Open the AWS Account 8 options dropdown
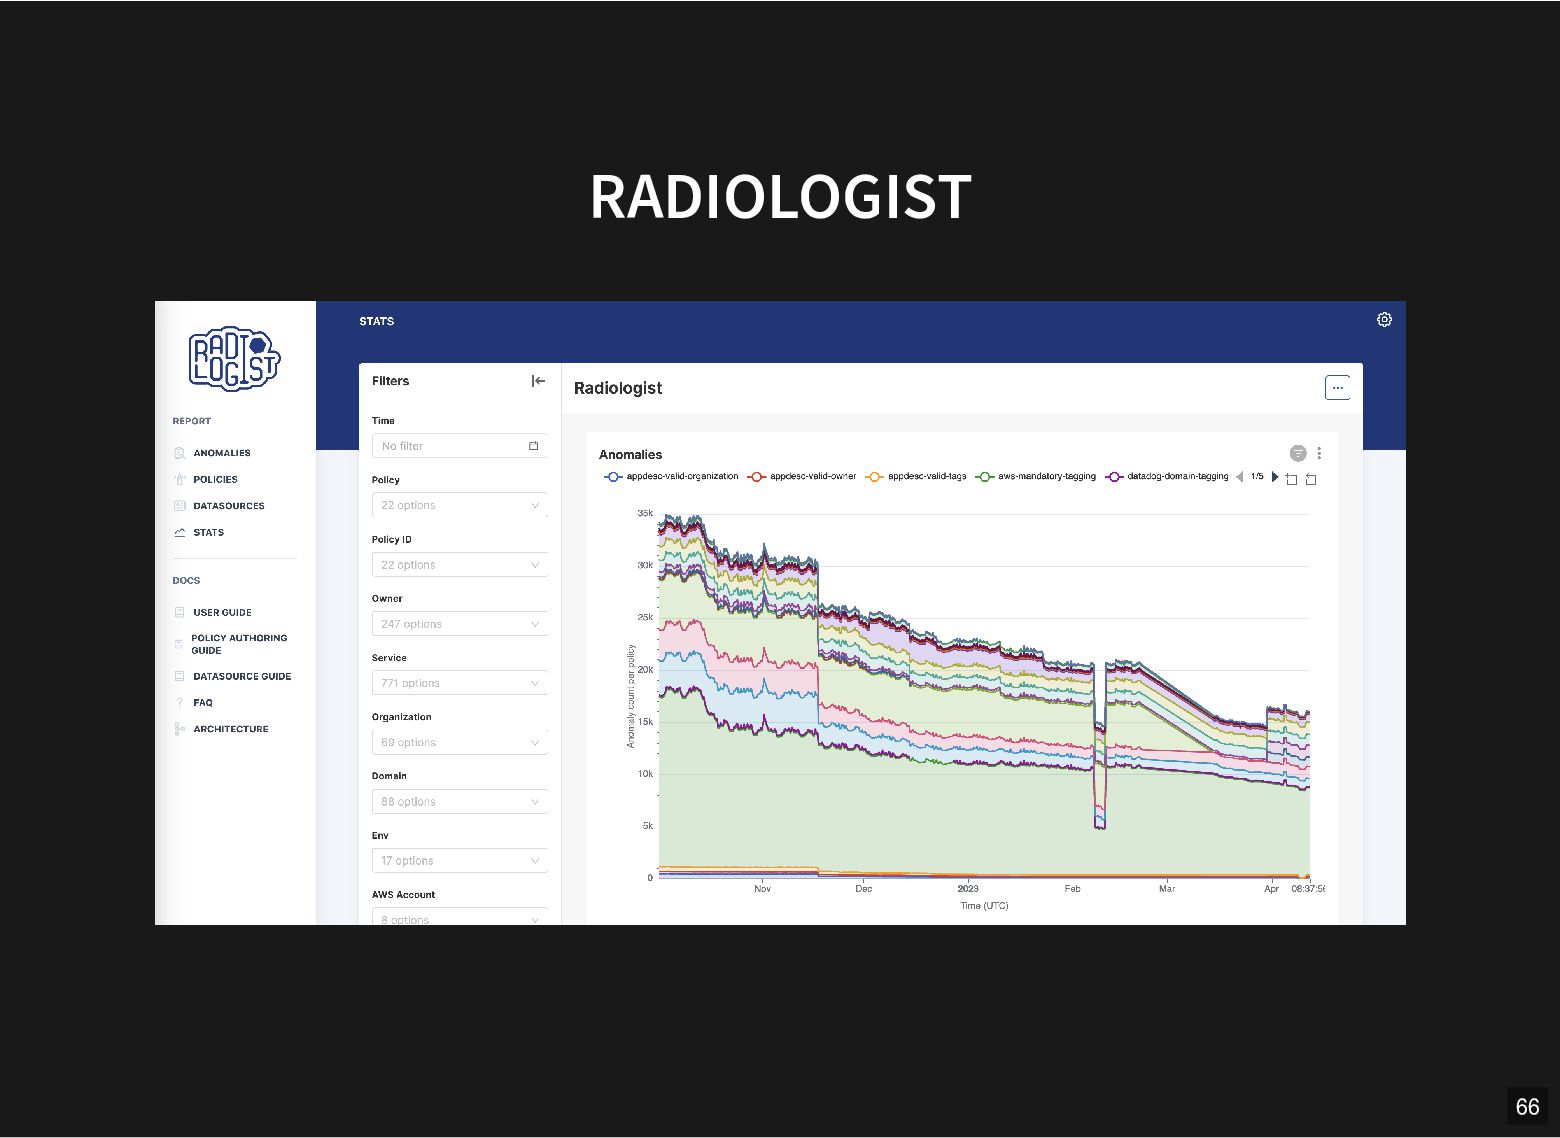This screenshot has width=1560, height=1138. tap(460, 918)
